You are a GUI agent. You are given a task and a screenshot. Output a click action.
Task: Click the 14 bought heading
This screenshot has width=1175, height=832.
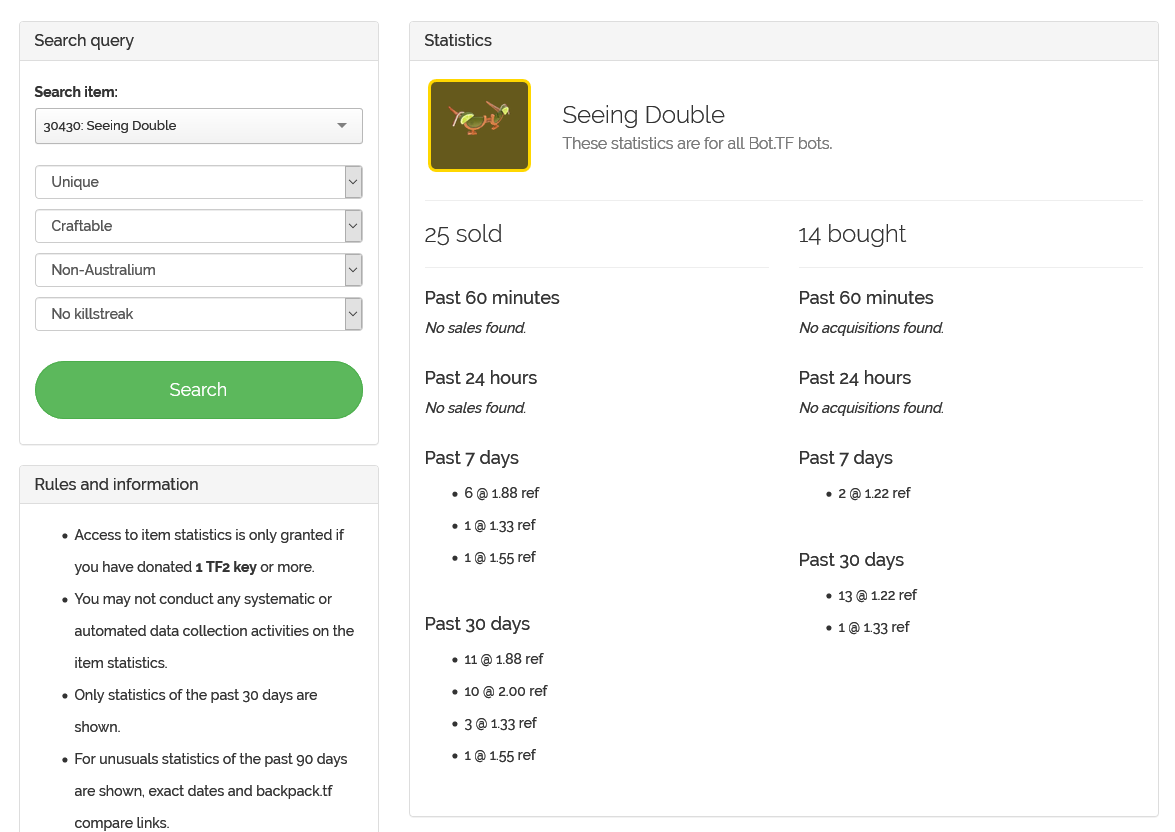852,234
